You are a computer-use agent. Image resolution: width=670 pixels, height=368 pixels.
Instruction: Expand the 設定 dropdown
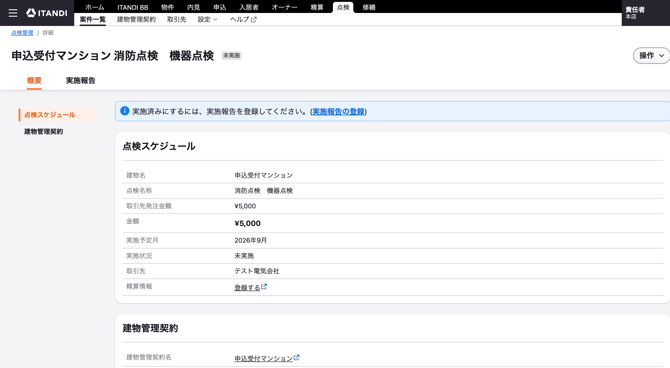pos(208,20)
